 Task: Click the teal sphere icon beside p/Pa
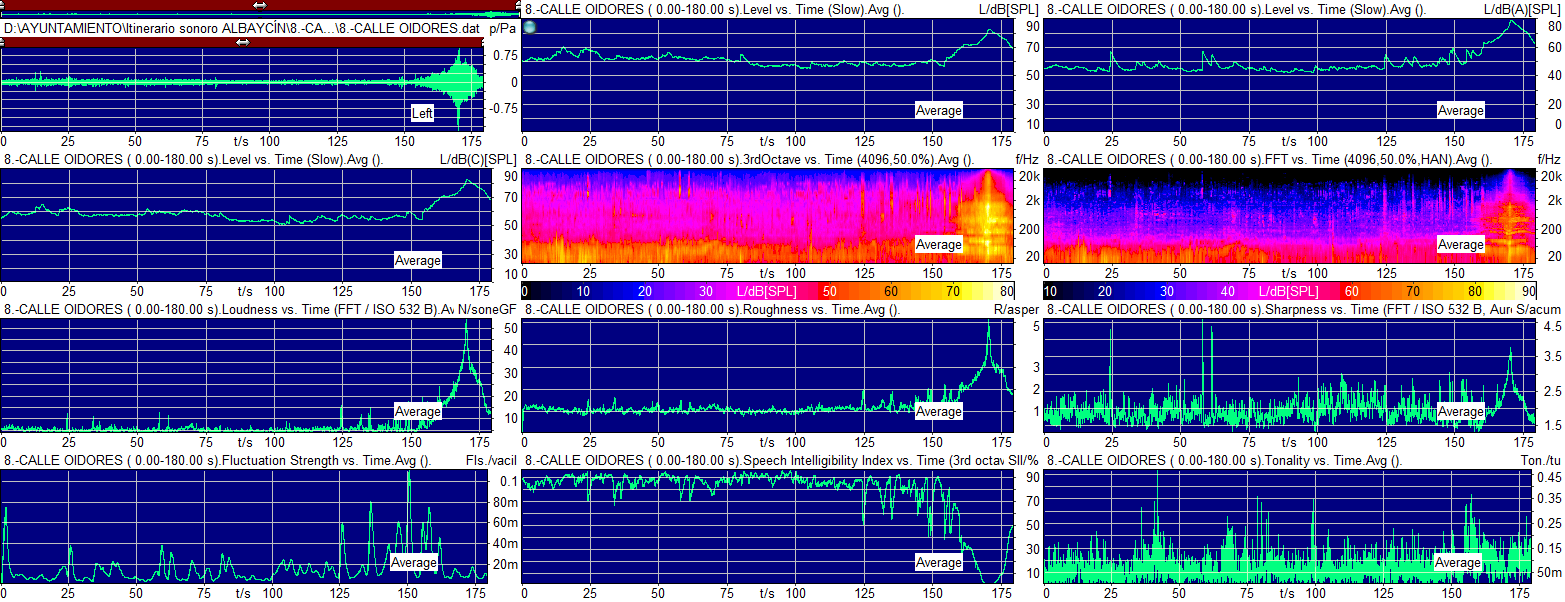[x=530, y=27]
